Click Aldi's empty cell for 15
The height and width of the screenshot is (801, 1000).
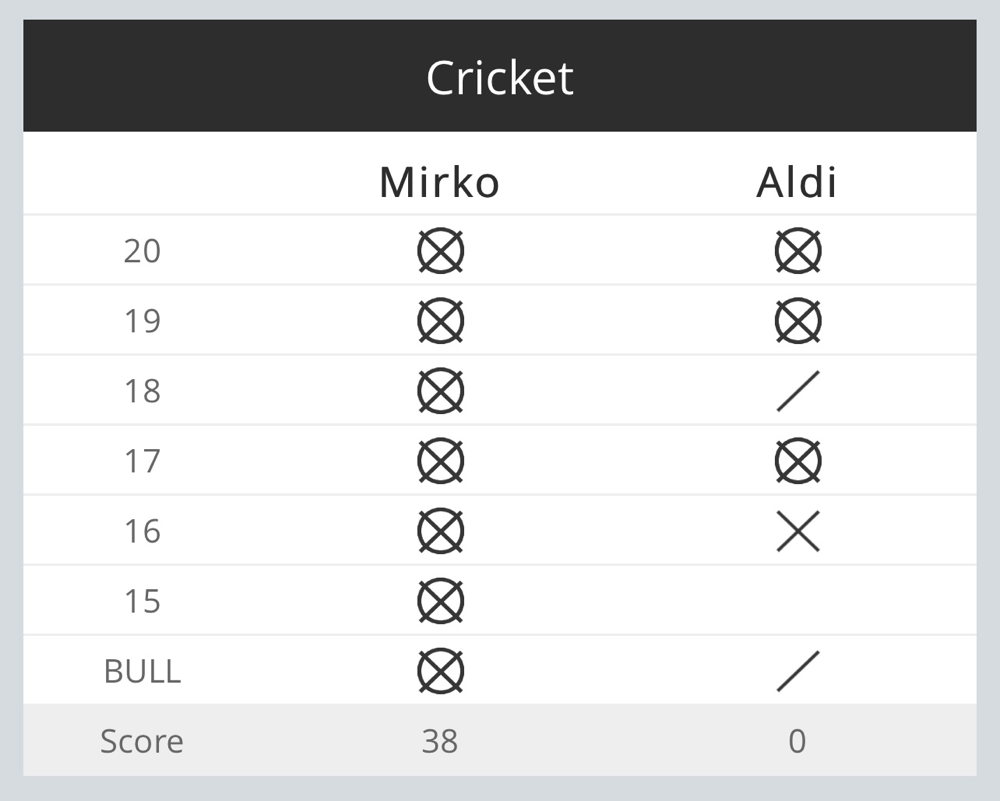(x=797, y=601)
